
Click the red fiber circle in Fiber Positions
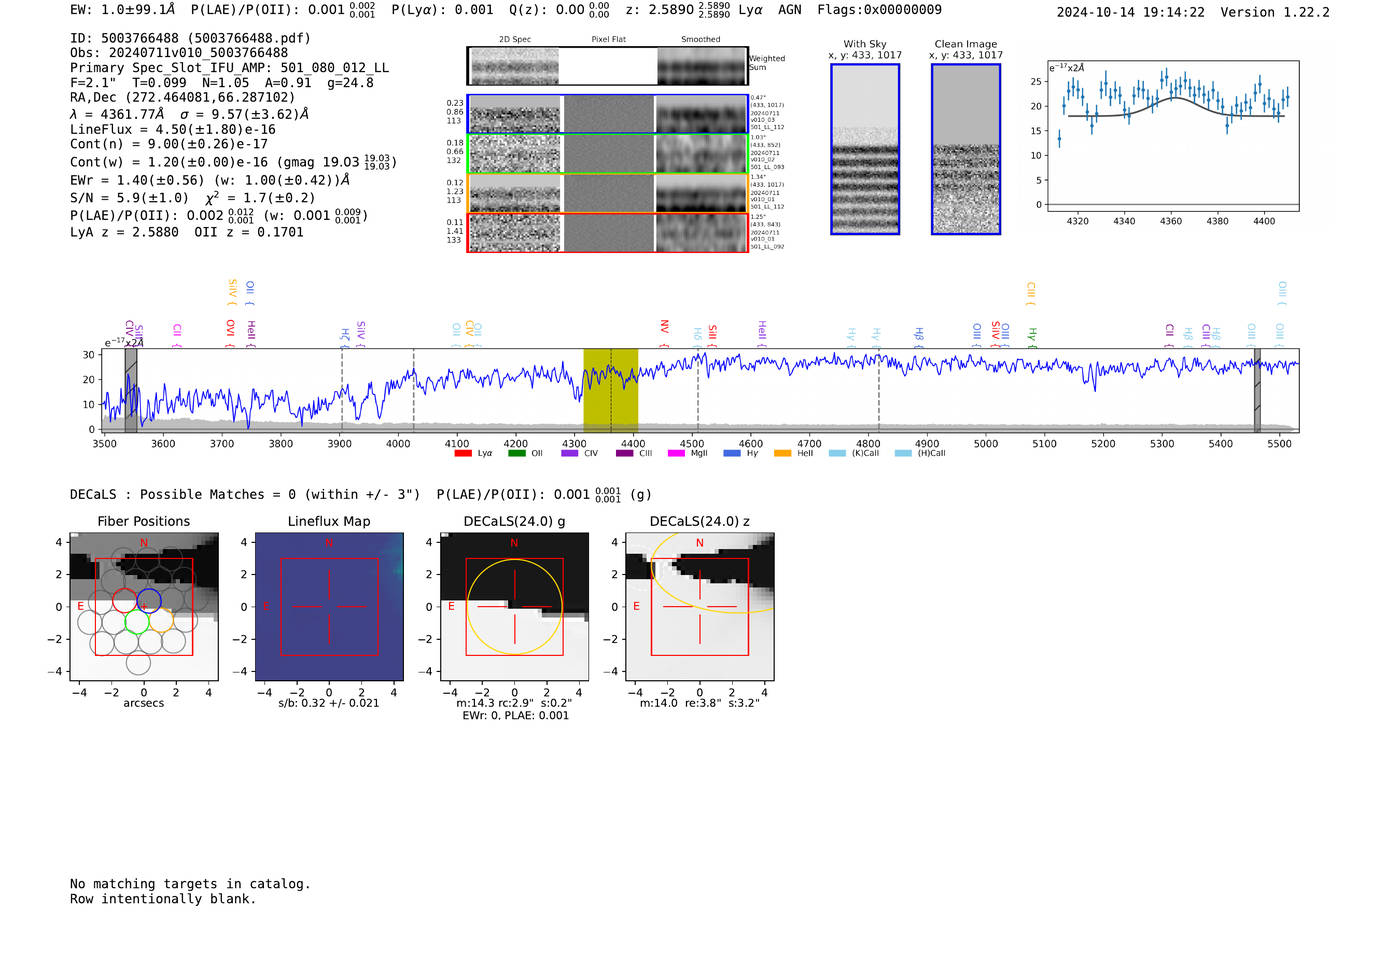coord(125,600)
